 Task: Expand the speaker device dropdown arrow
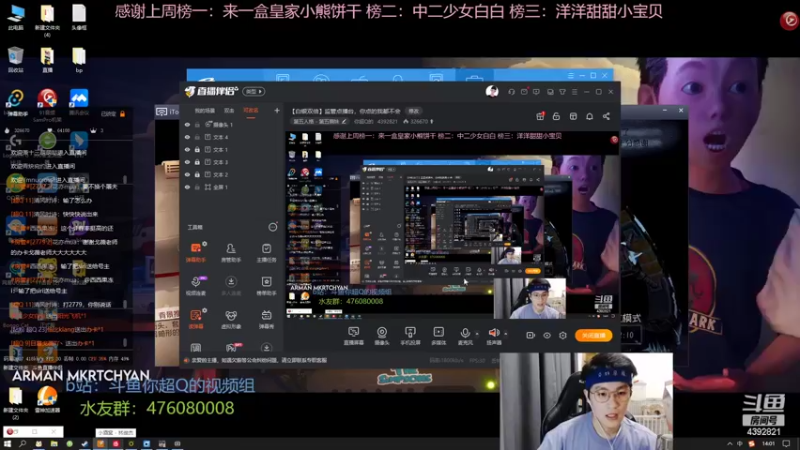(506, 334)
